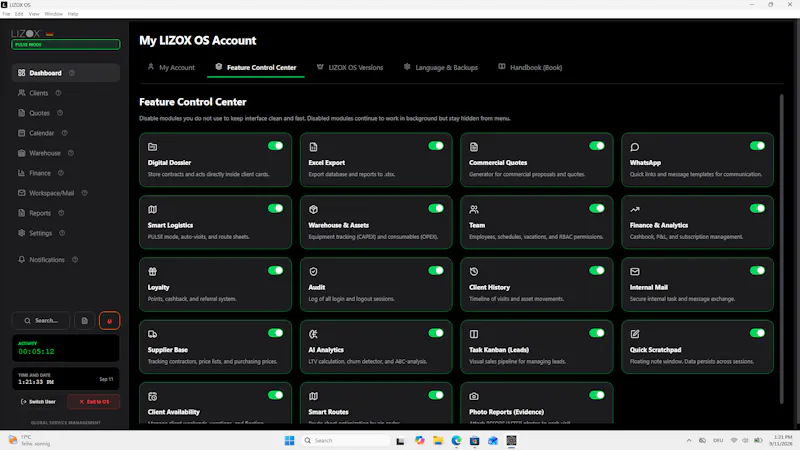Image resolution: width=800 pixels, height=450 pixels.
Task: Open Microsoft Edge from the taskbar
Action: point(456,441)
